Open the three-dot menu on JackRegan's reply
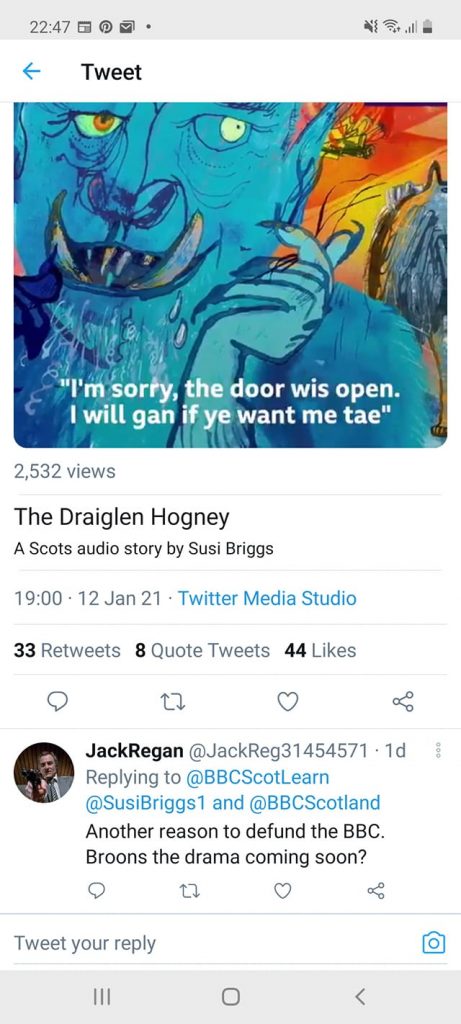This screenshot has height=1024, width=461. coord(438,750)
